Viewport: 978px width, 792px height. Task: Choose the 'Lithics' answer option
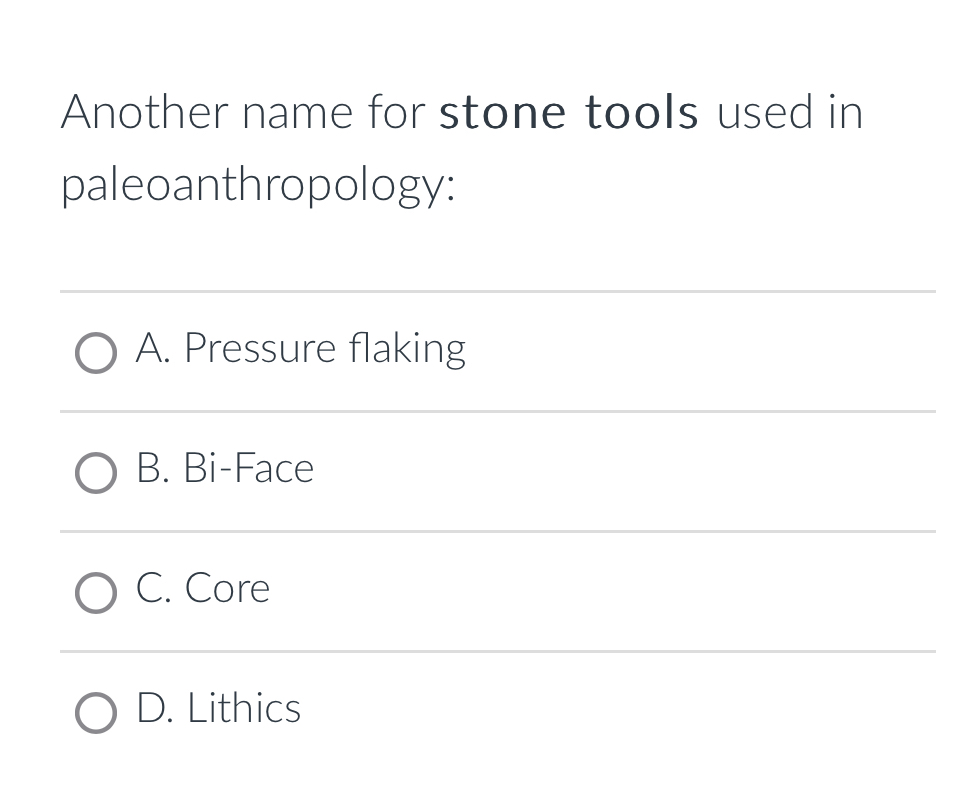[x=218, y=710]
